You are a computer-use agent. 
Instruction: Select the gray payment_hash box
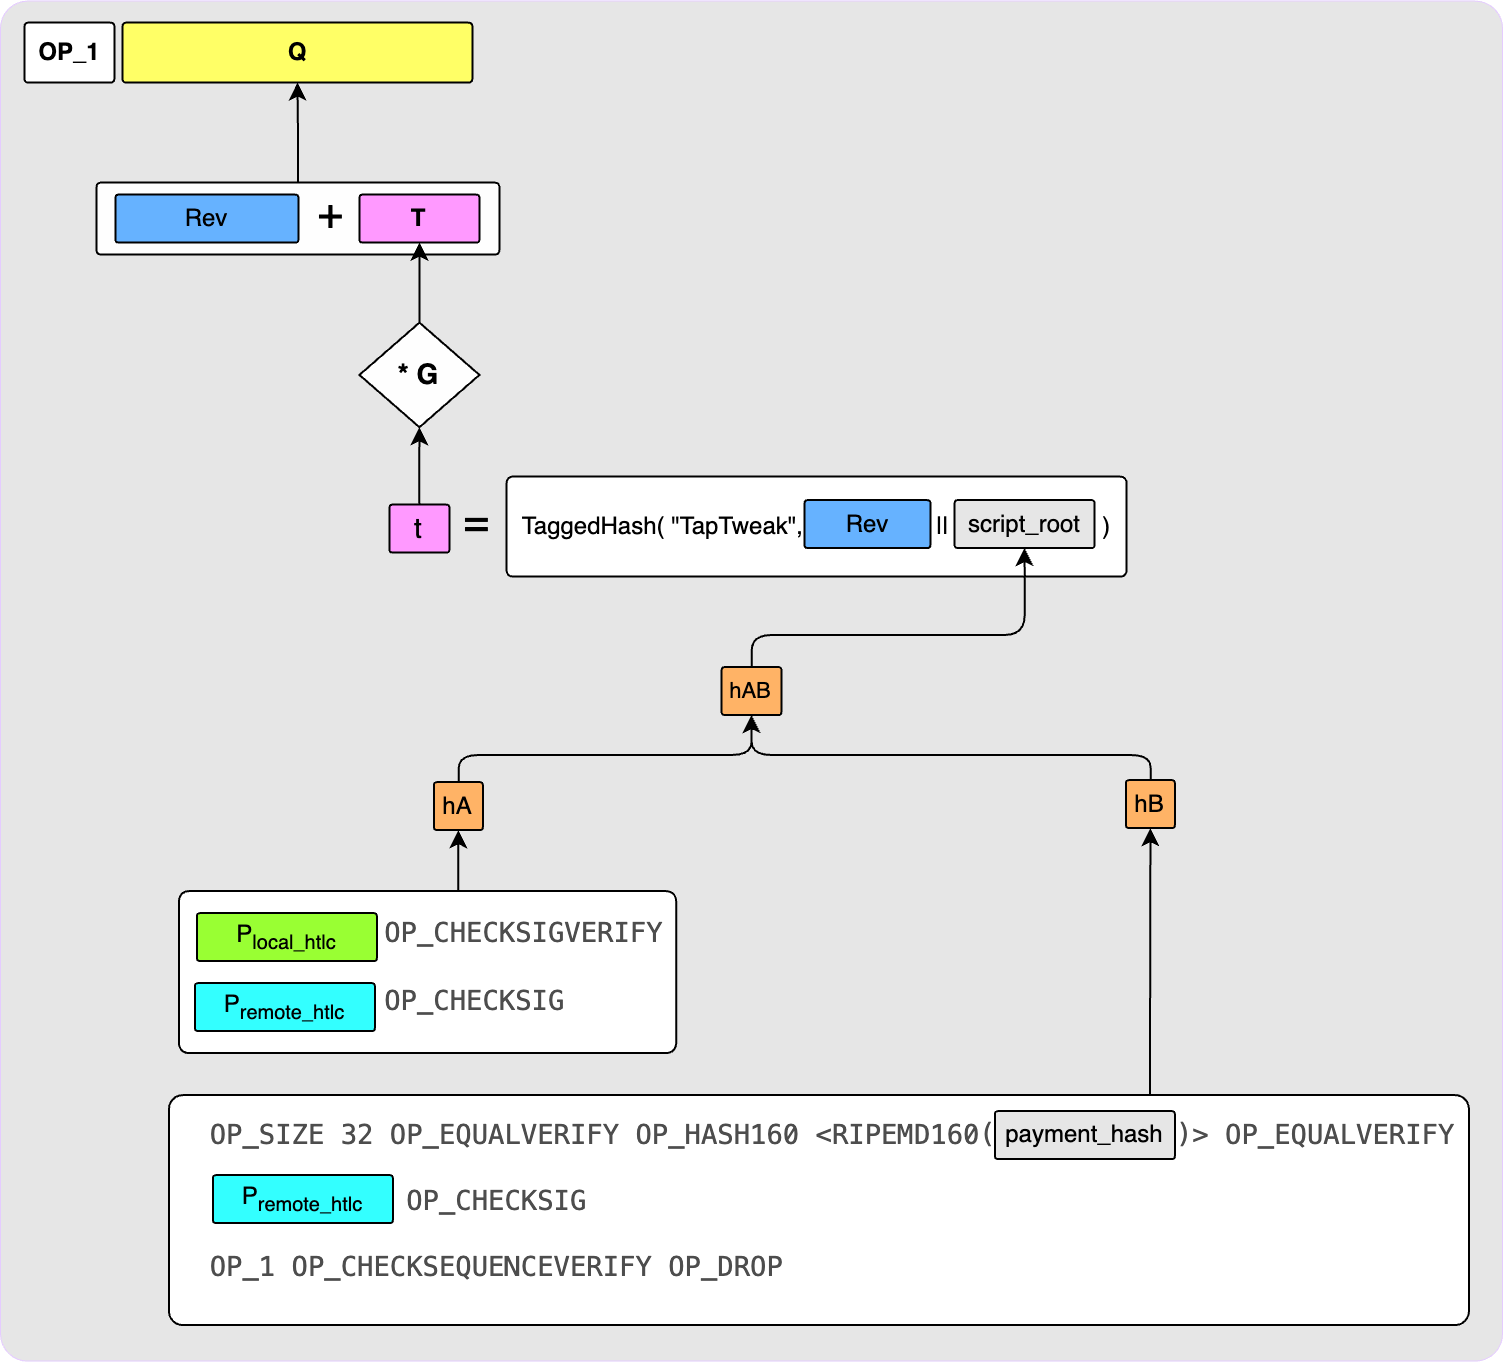pyautogui.click(x=1084, y=1134)
